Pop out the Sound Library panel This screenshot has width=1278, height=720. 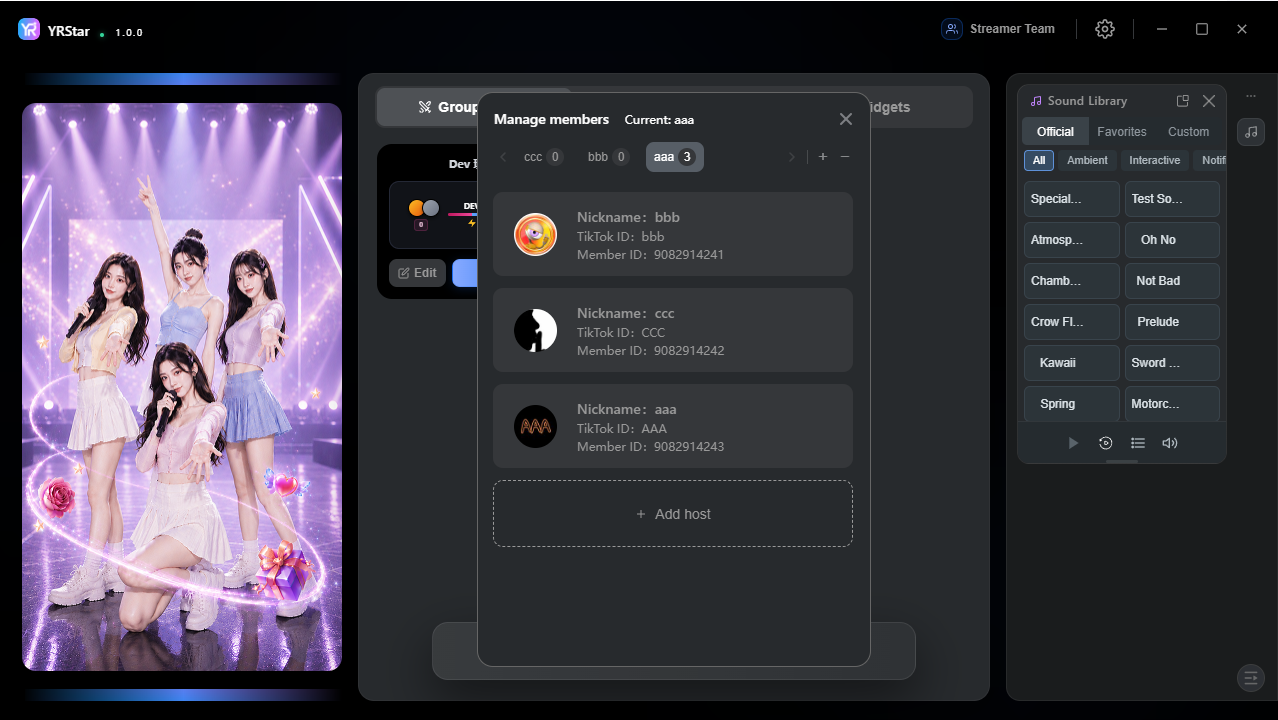click(1183, 101)
